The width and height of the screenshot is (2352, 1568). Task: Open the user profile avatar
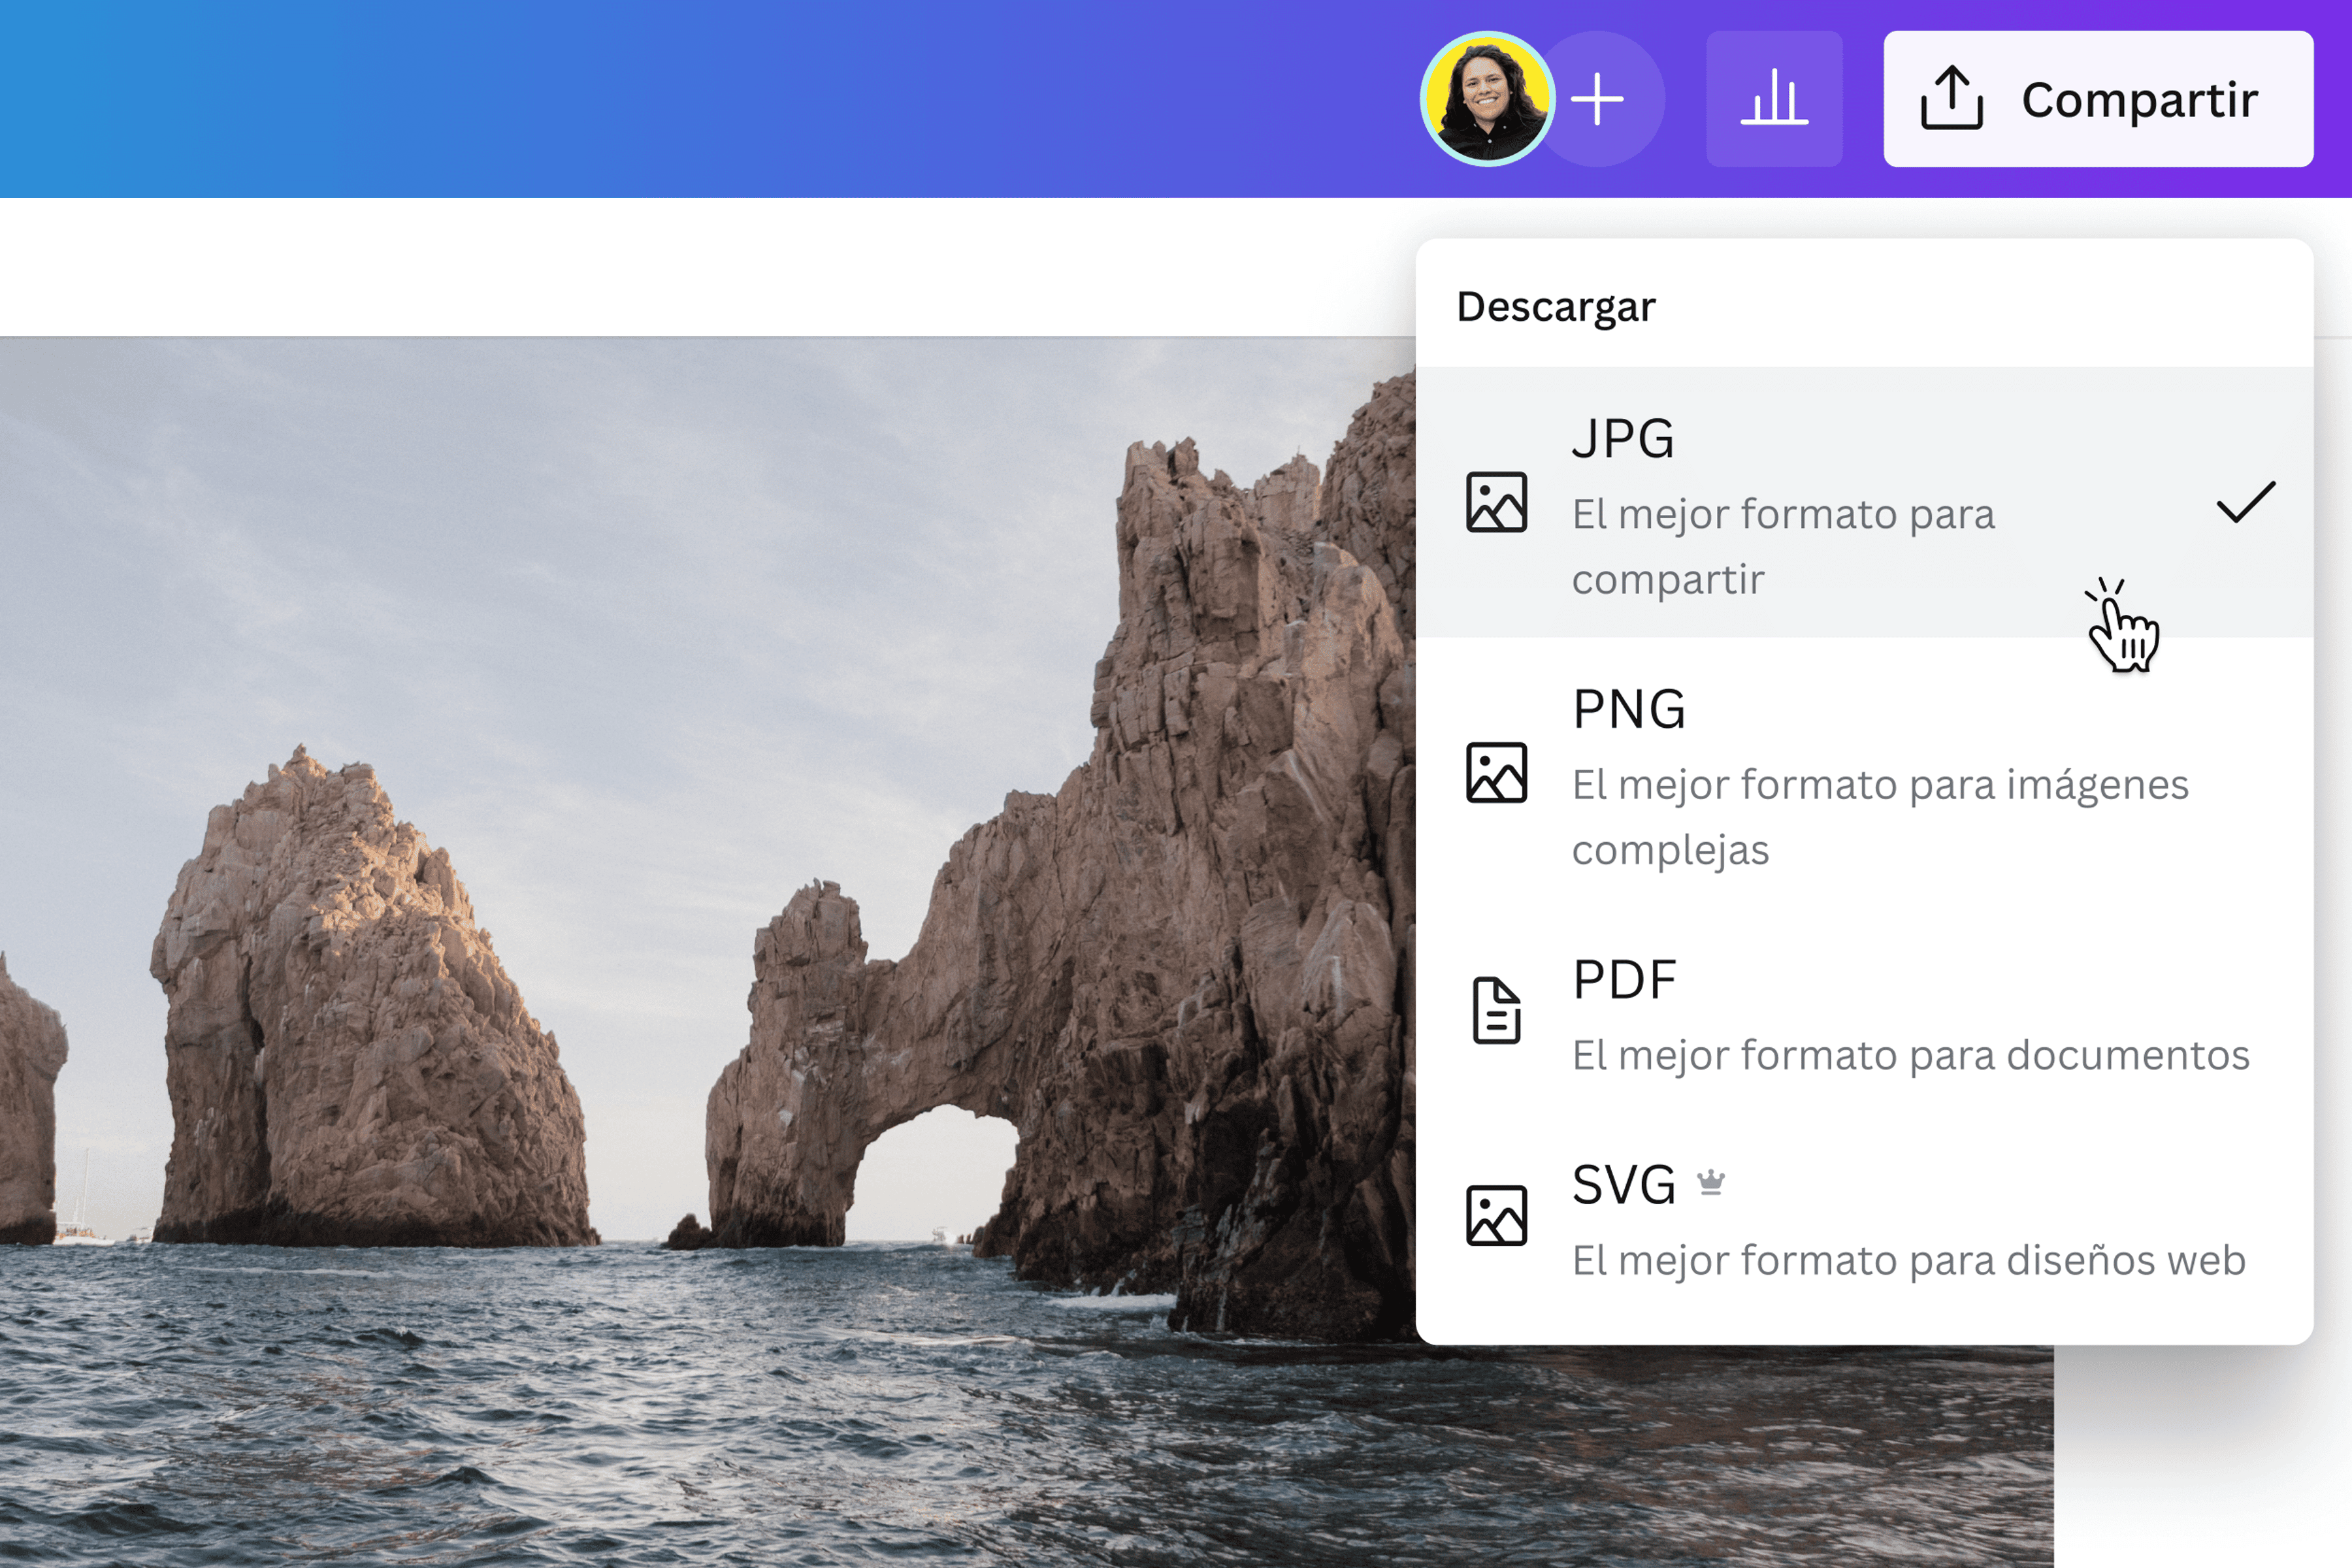1487,99
